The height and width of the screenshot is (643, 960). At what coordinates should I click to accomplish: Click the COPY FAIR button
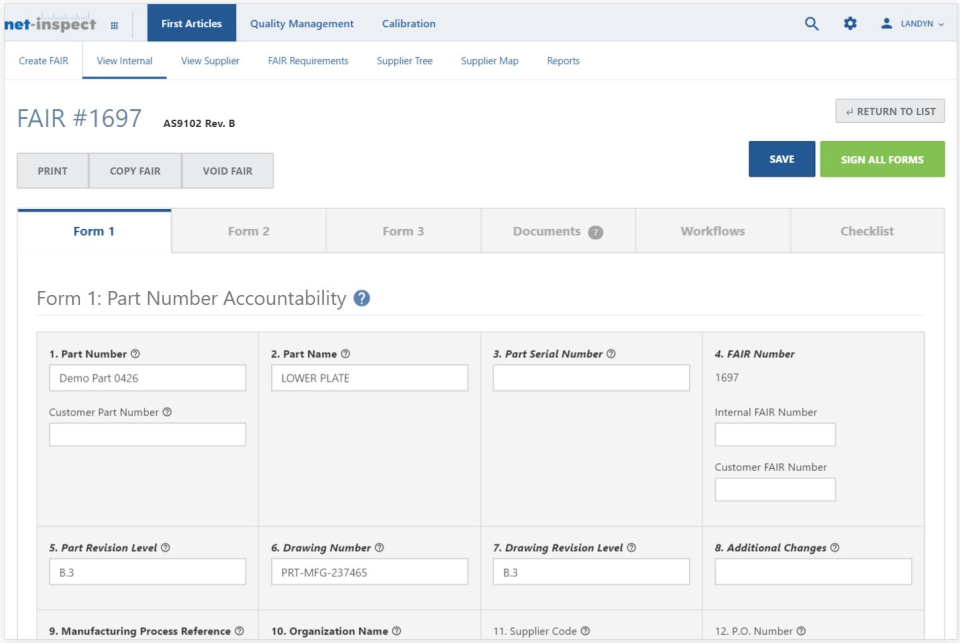tap(135, 170)
